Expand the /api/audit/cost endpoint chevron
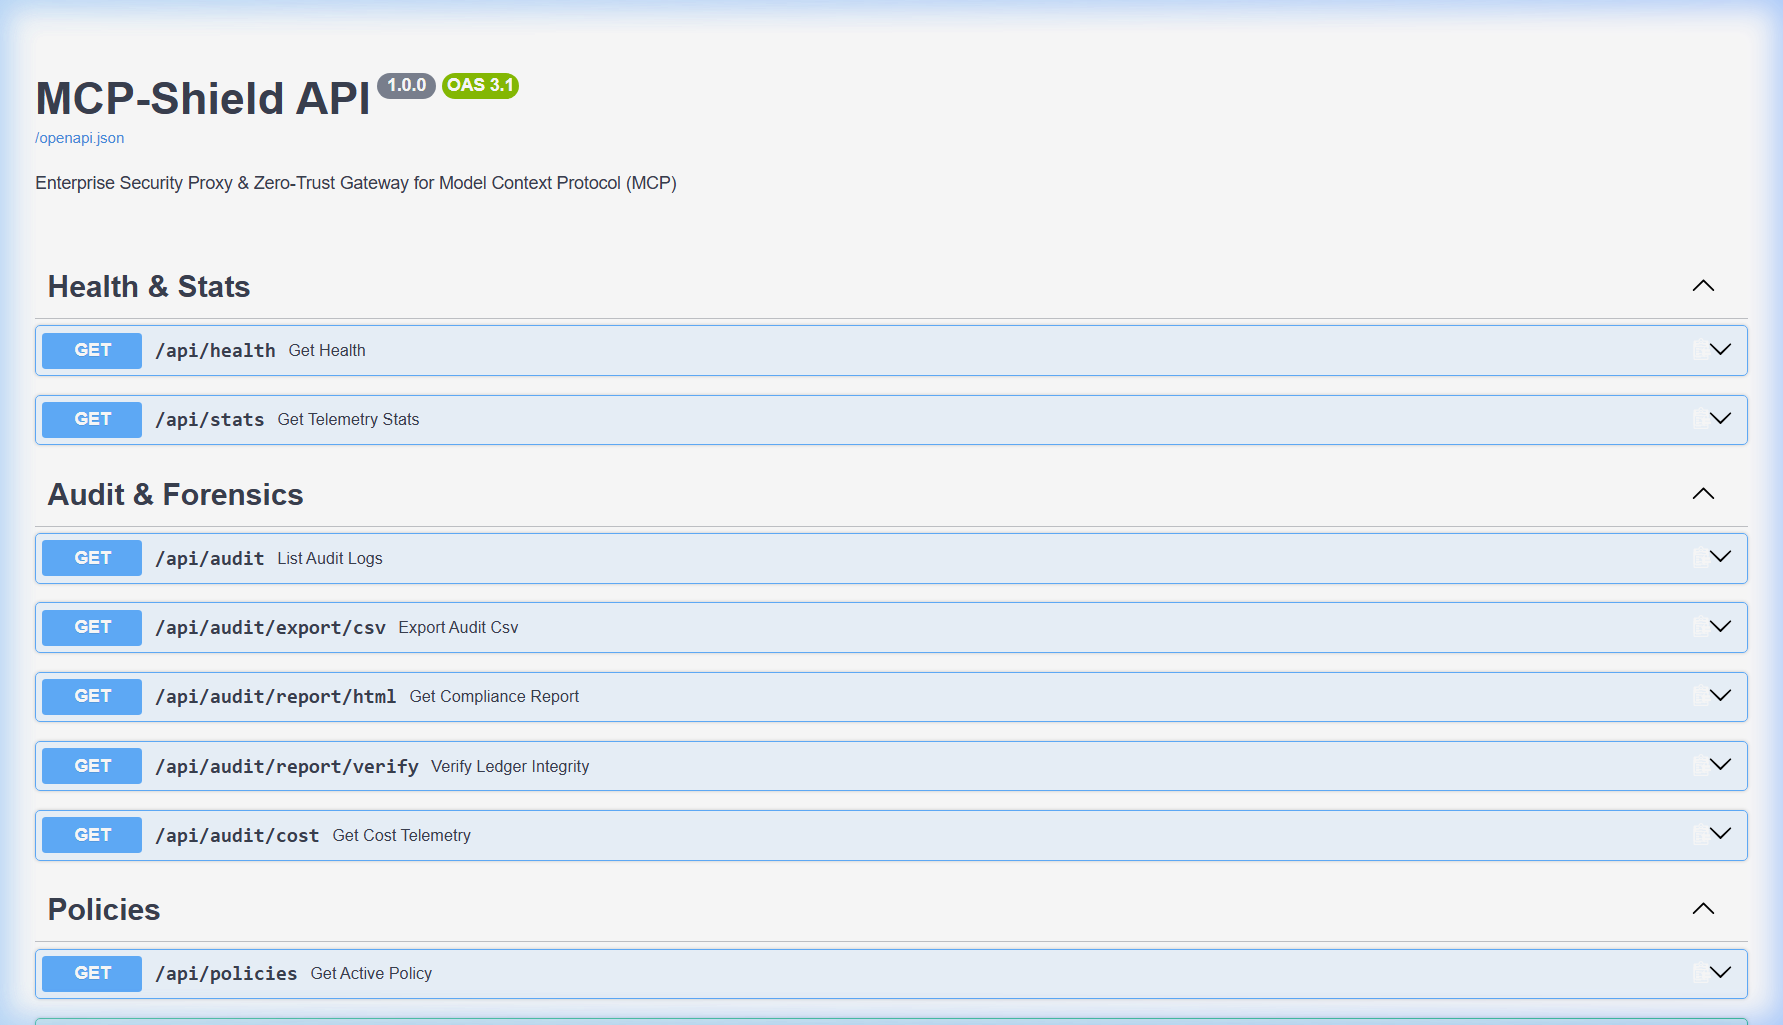1783x1025 pixels. [x=1720, y=834]
